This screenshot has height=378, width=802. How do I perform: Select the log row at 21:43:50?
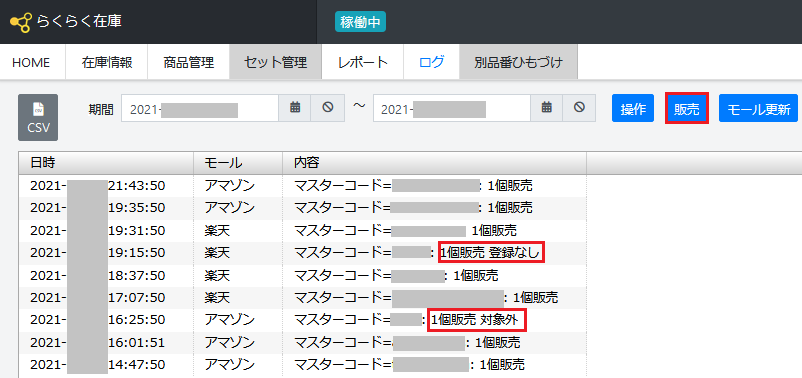click(302, 186)
